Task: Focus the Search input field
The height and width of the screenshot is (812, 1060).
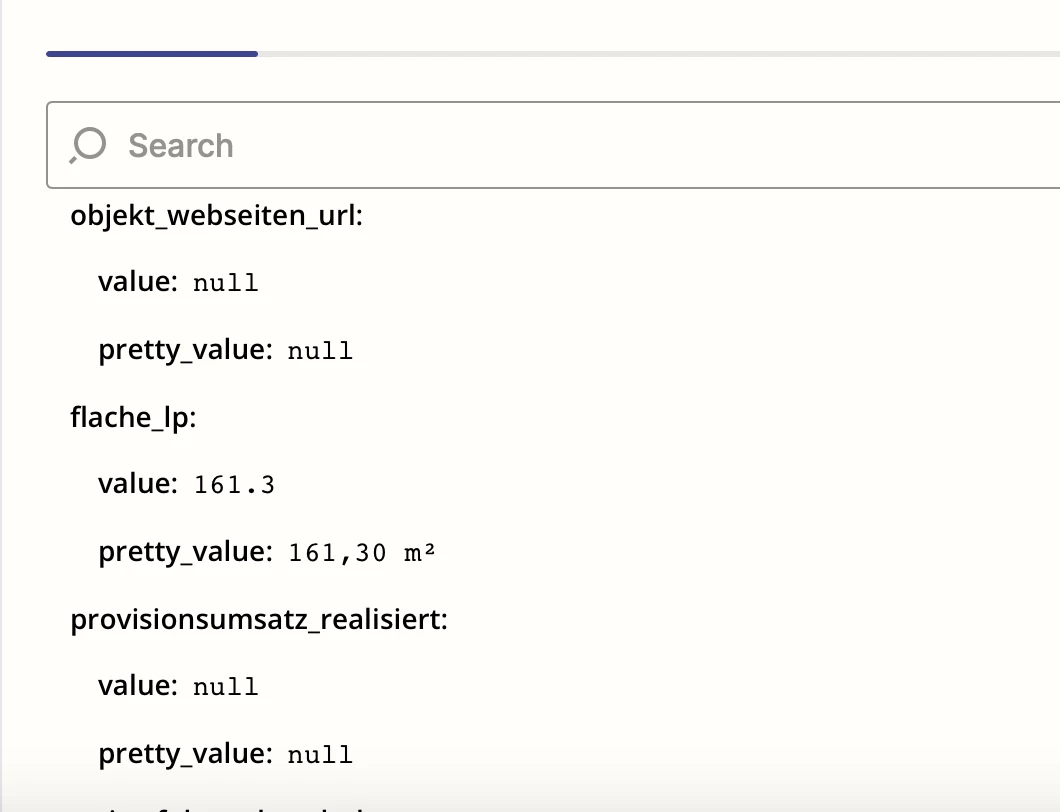Action: pyautogui.click(x=553, y=145)
